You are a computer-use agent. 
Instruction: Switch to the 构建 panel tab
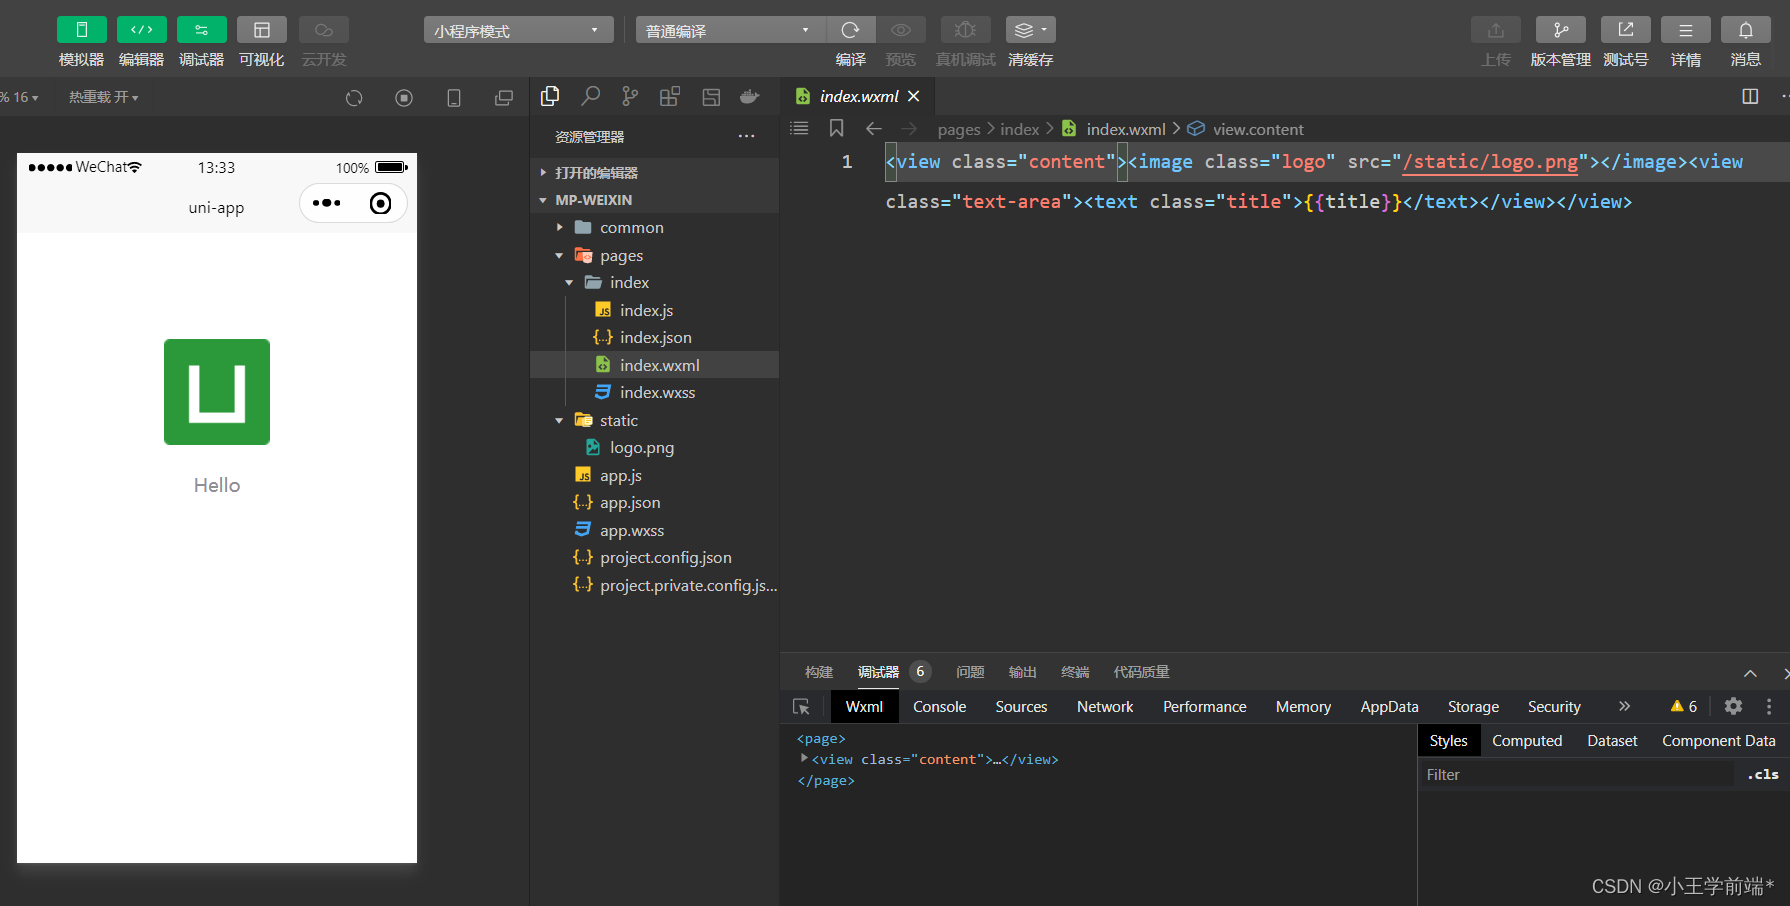[x=819, y=672]
